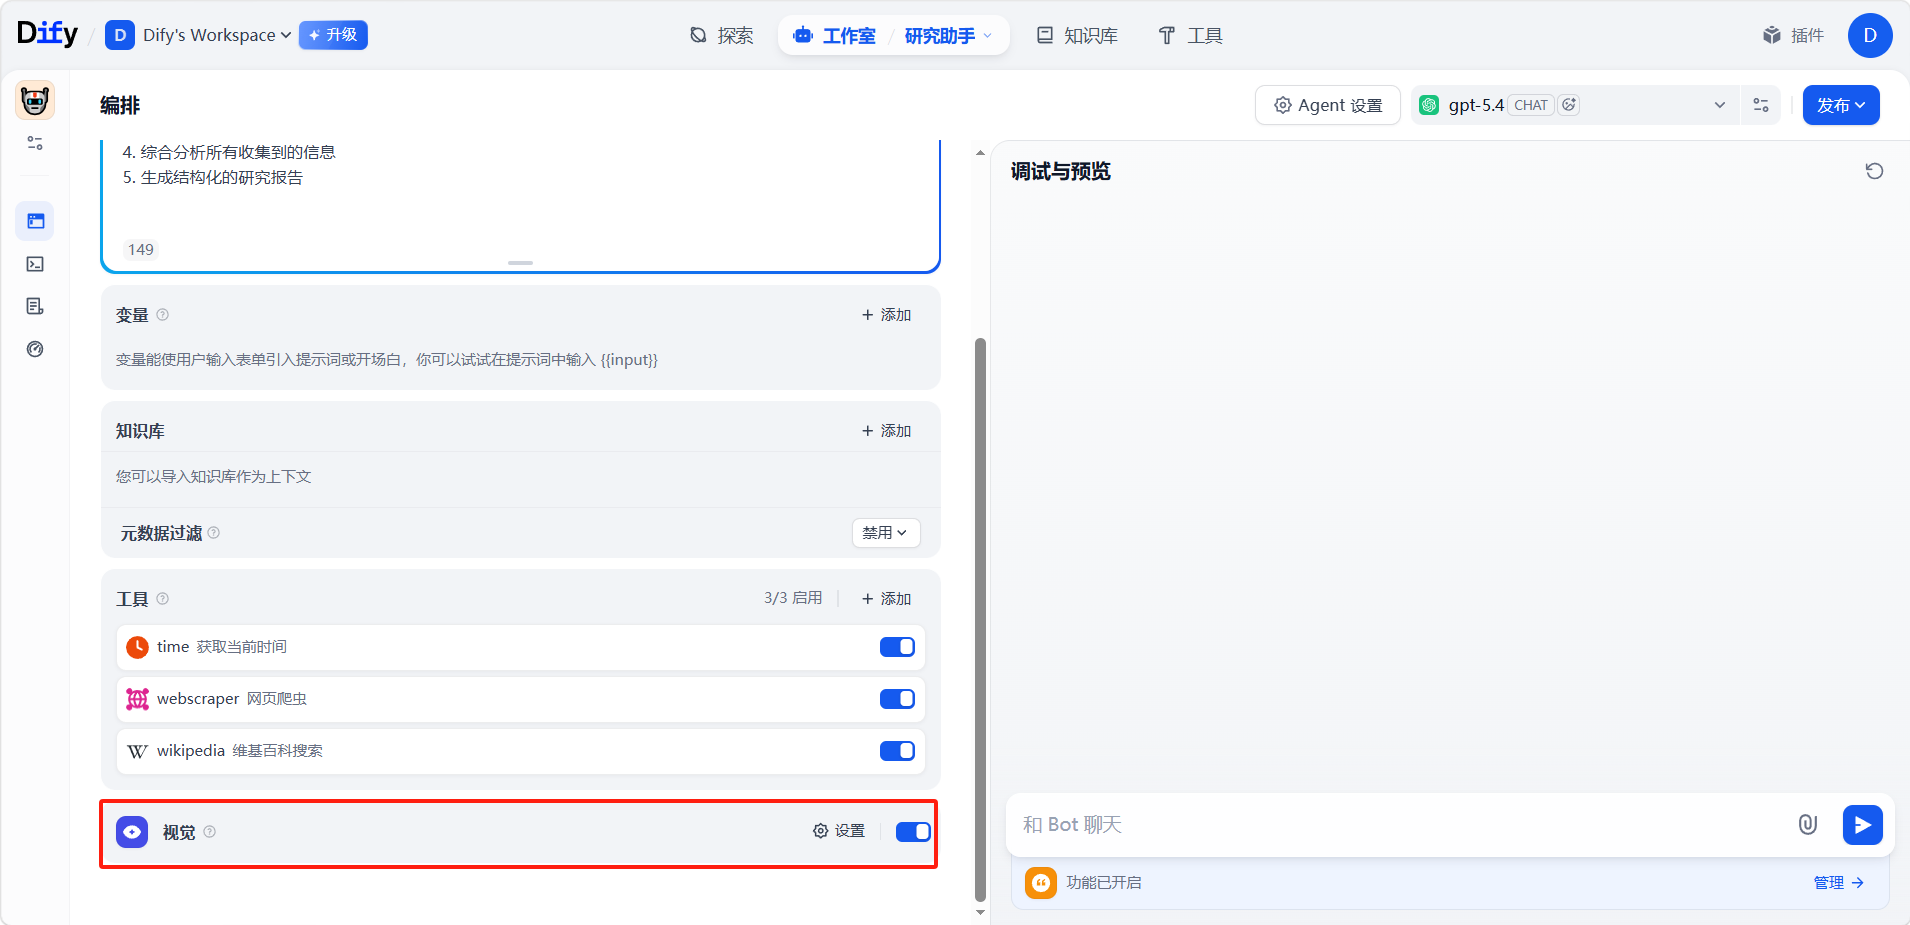Open the 禁用 metadata filter dropdown
1910x925 pixels.
coord(885,533)
